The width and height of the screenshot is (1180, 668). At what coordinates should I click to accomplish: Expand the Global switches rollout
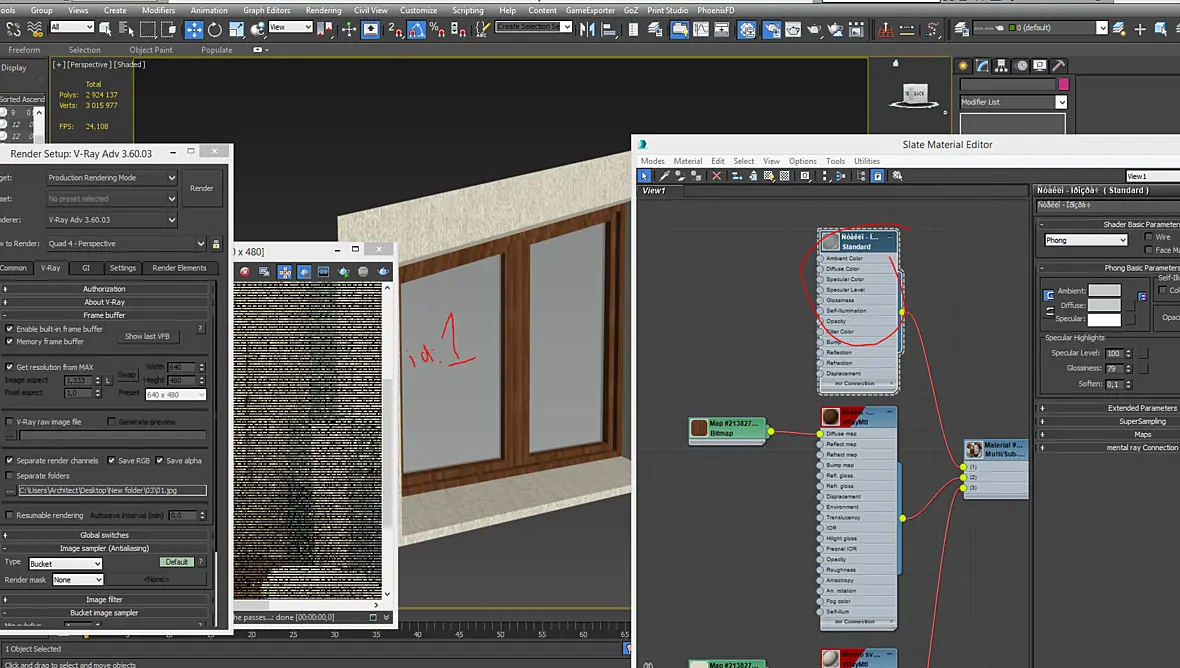105,535
